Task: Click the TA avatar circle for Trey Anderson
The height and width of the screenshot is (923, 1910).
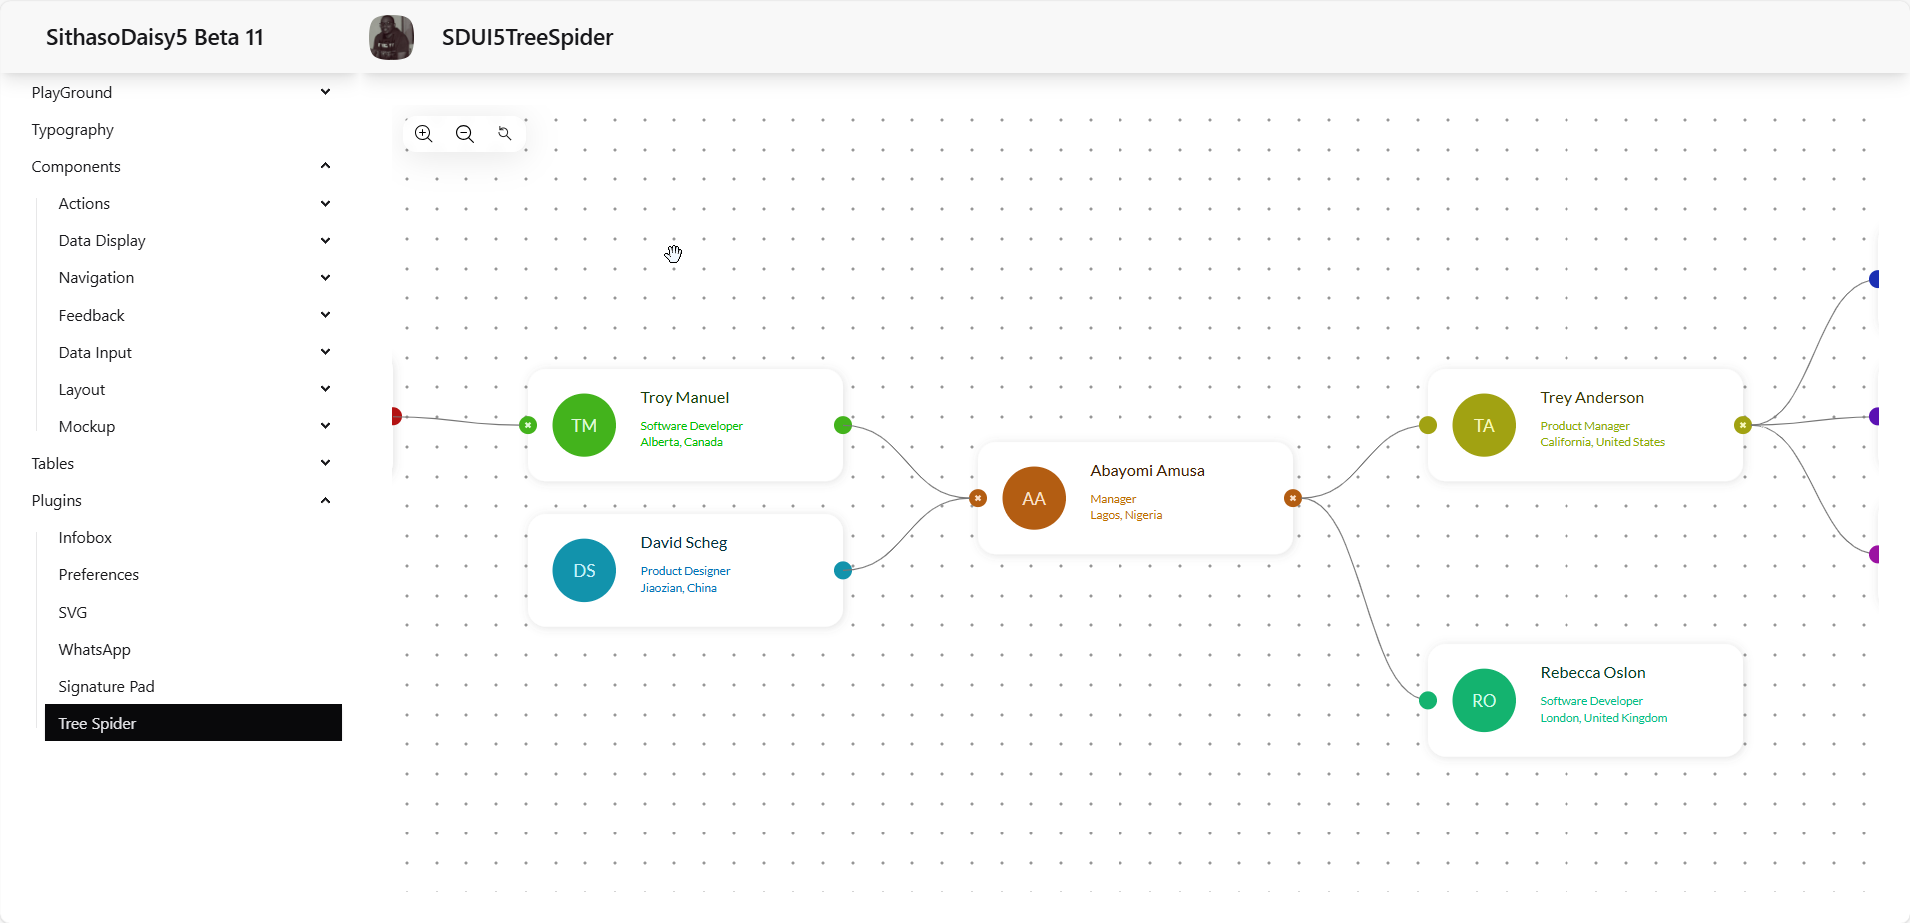Action: click(1484, 425)
